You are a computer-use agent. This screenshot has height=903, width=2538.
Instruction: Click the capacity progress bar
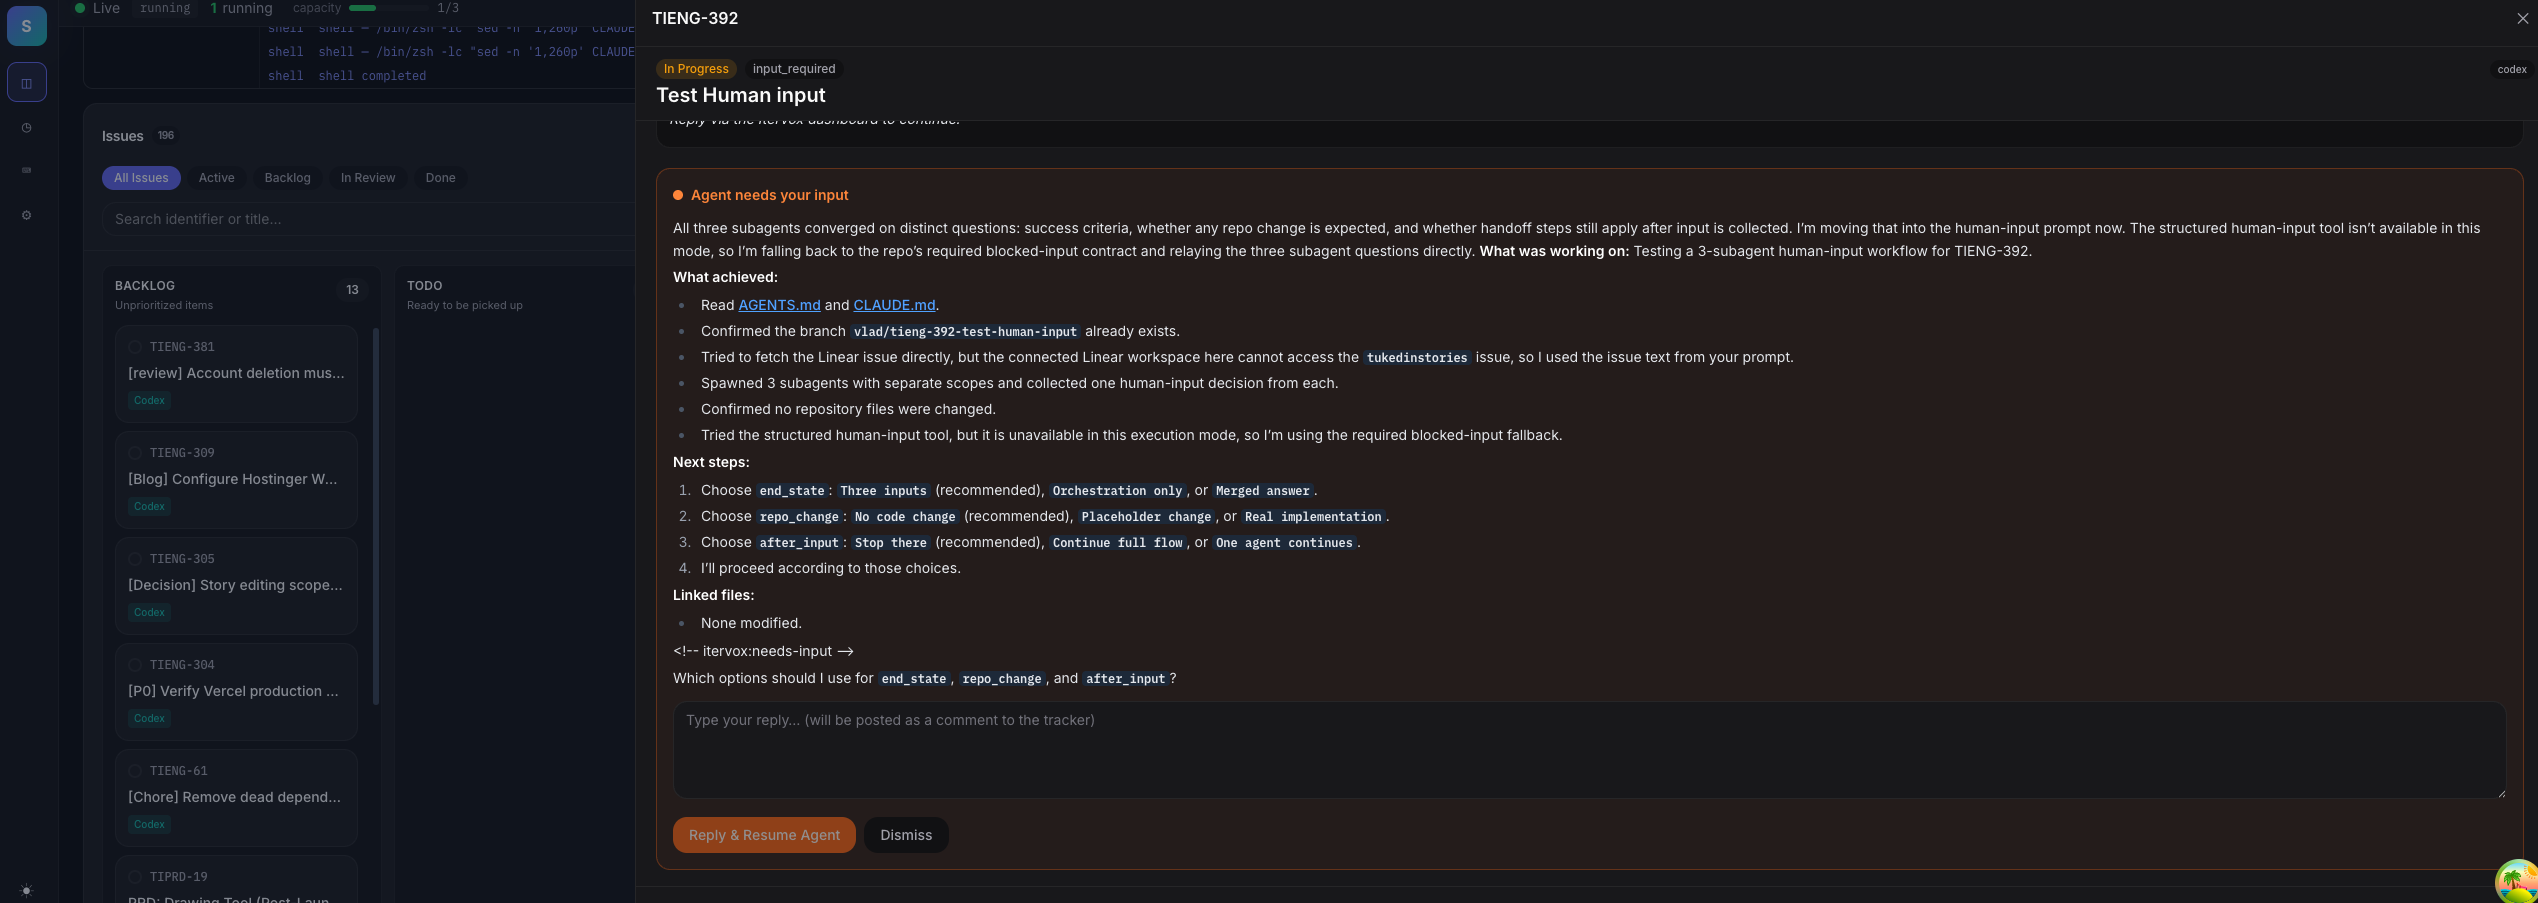pos(390,8)
